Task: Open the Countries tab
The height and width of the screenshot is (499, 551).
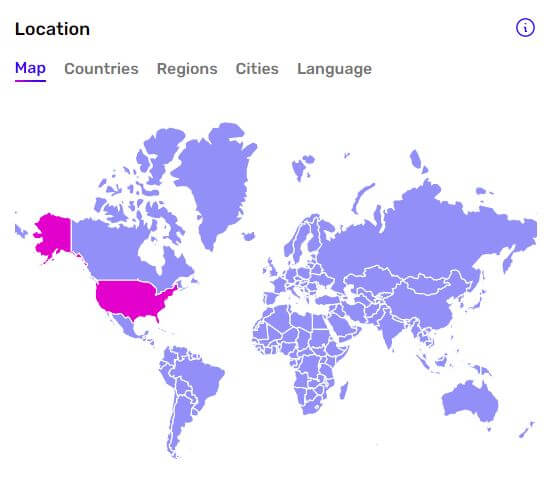Action: [101, 69]
